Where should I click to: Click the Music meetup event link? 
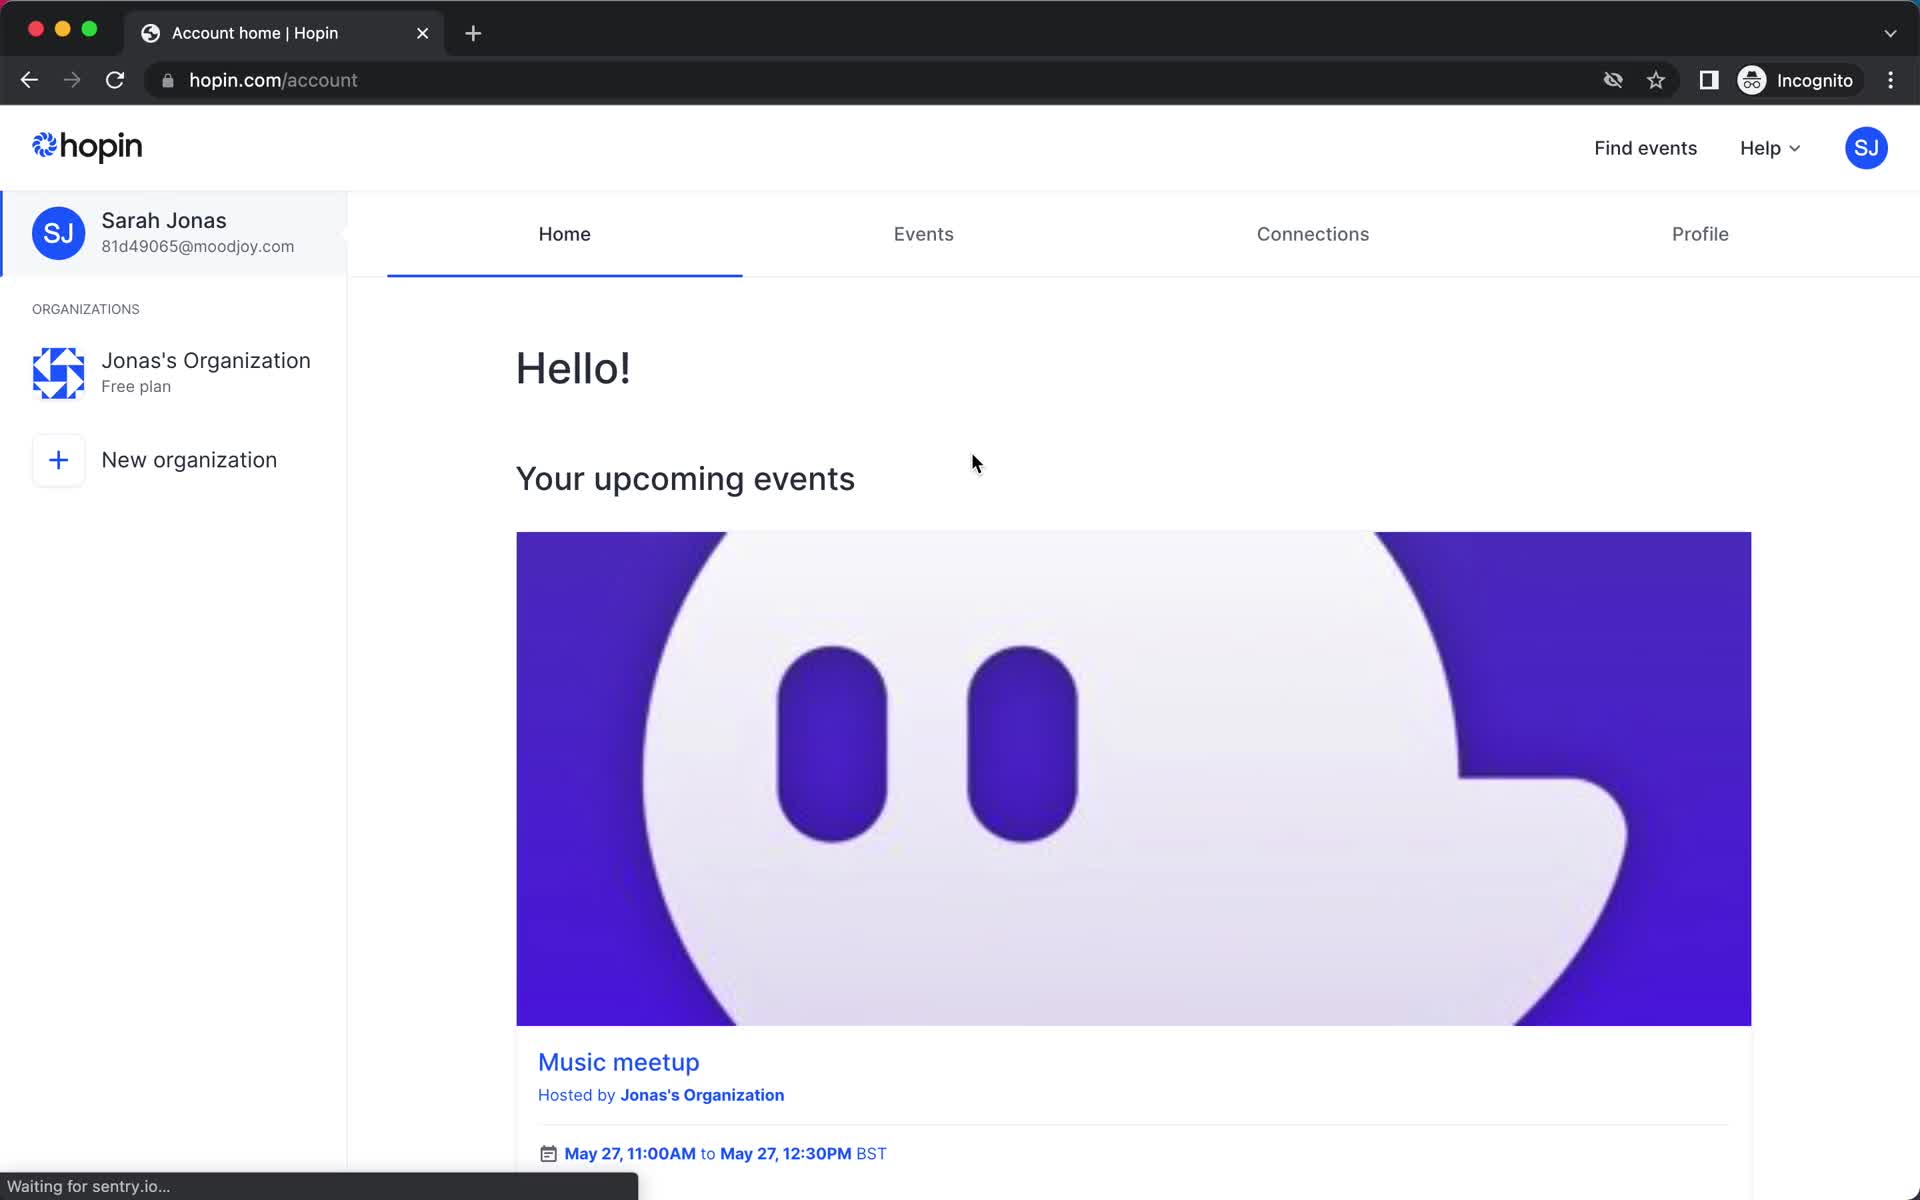pyautogui.click(x=619, y=1062)
